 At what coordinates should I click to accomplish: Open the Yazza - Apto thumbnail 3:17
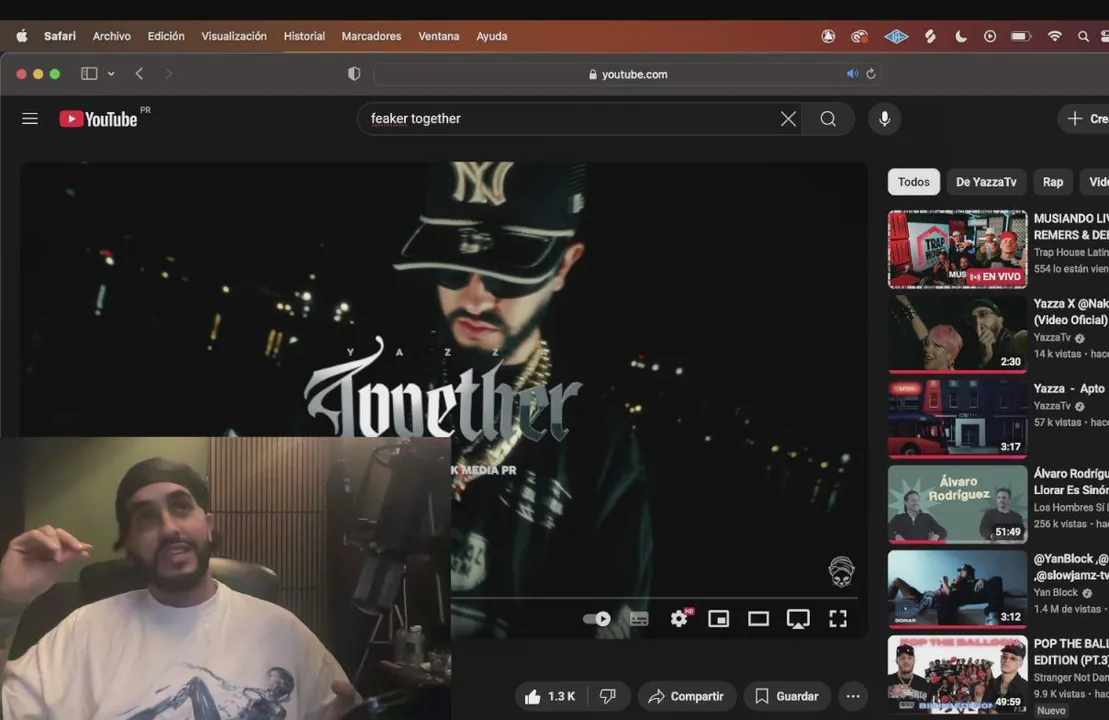pos(958,419)
